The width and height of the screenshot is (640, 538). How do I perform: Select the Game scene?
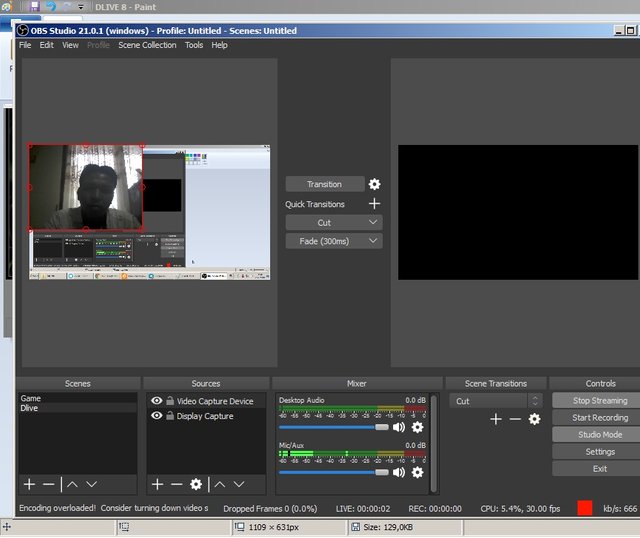[x=78, y=398]
